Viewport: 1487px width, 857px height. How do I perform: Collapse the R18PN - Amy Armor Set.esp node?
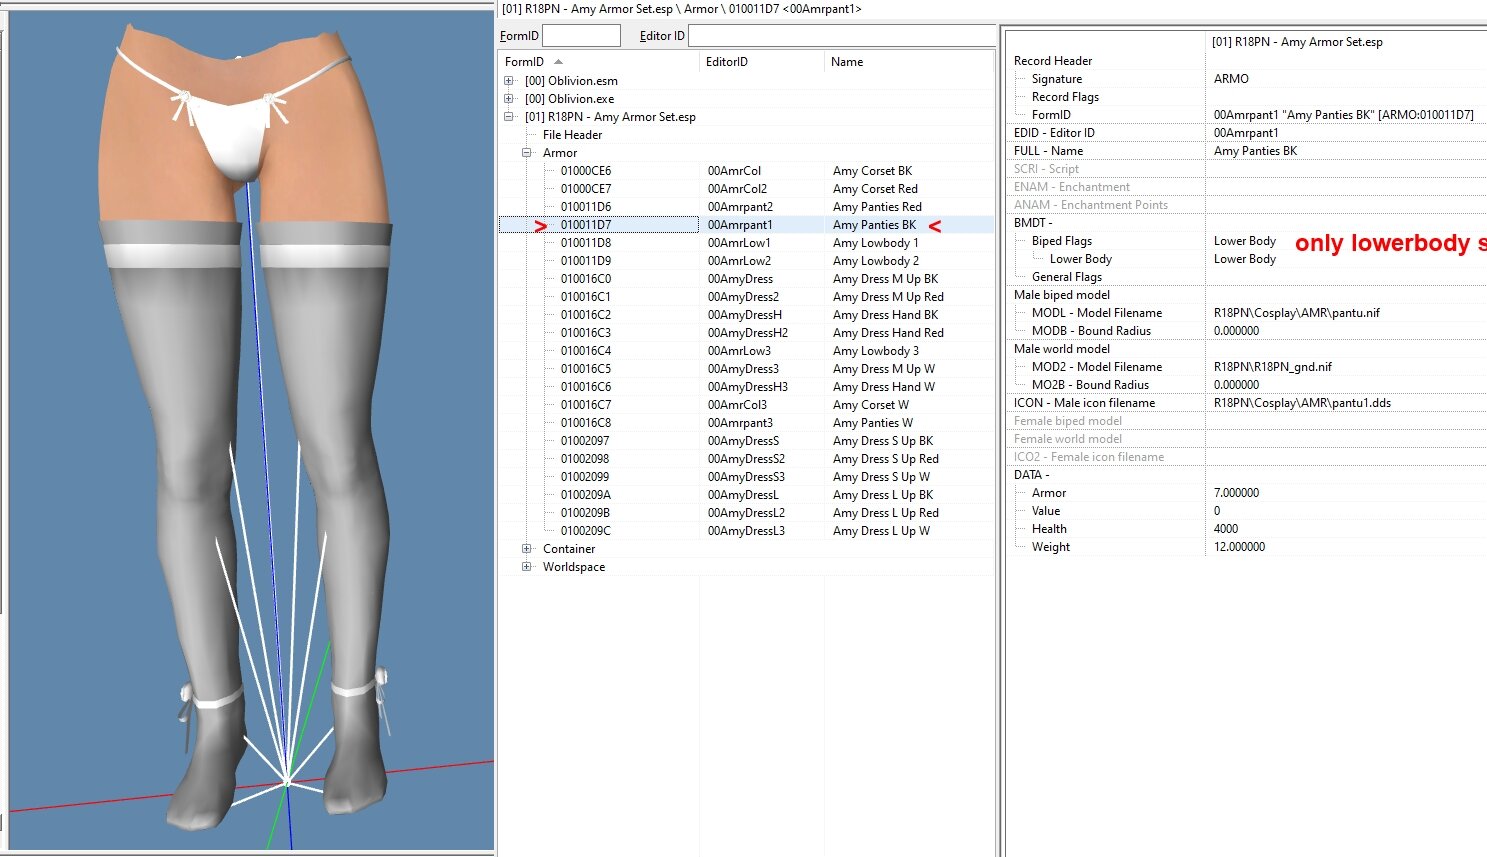click(x=509, y=117)
